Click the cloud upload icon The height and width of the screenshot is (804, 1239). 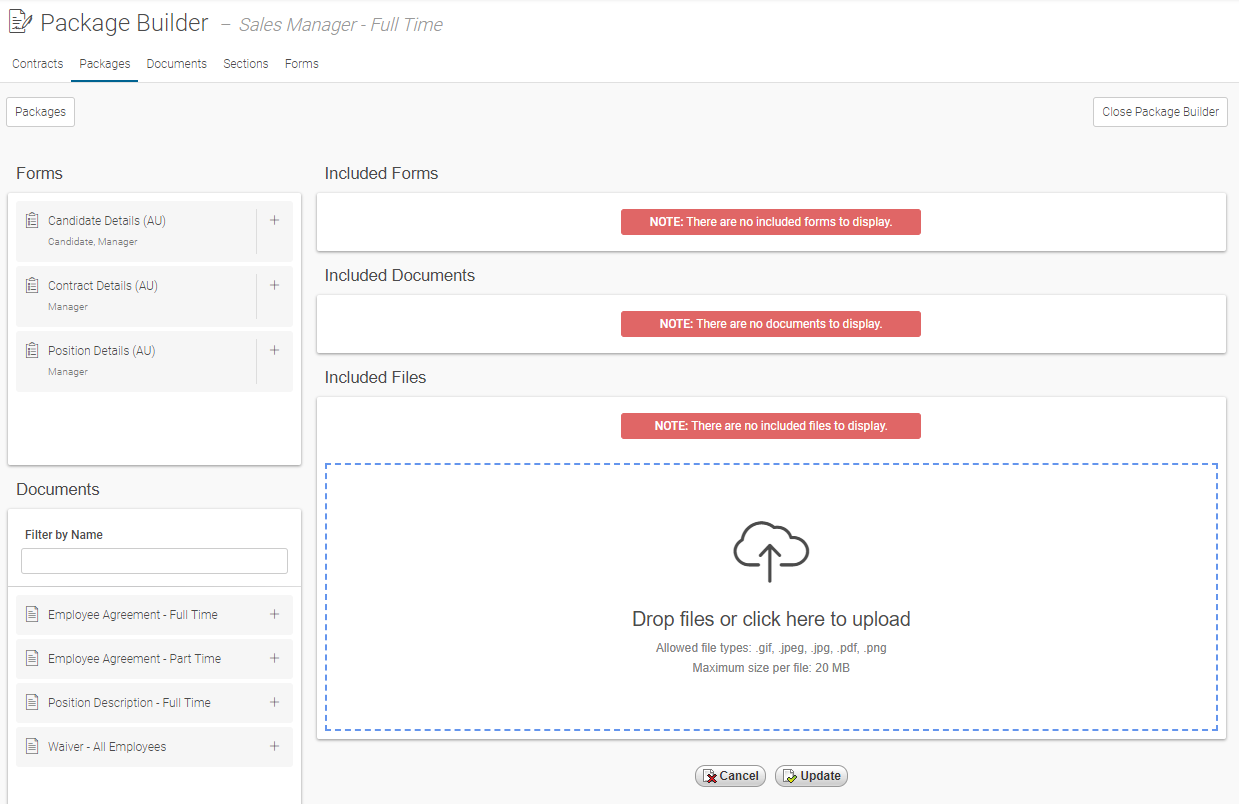(770, 551)
